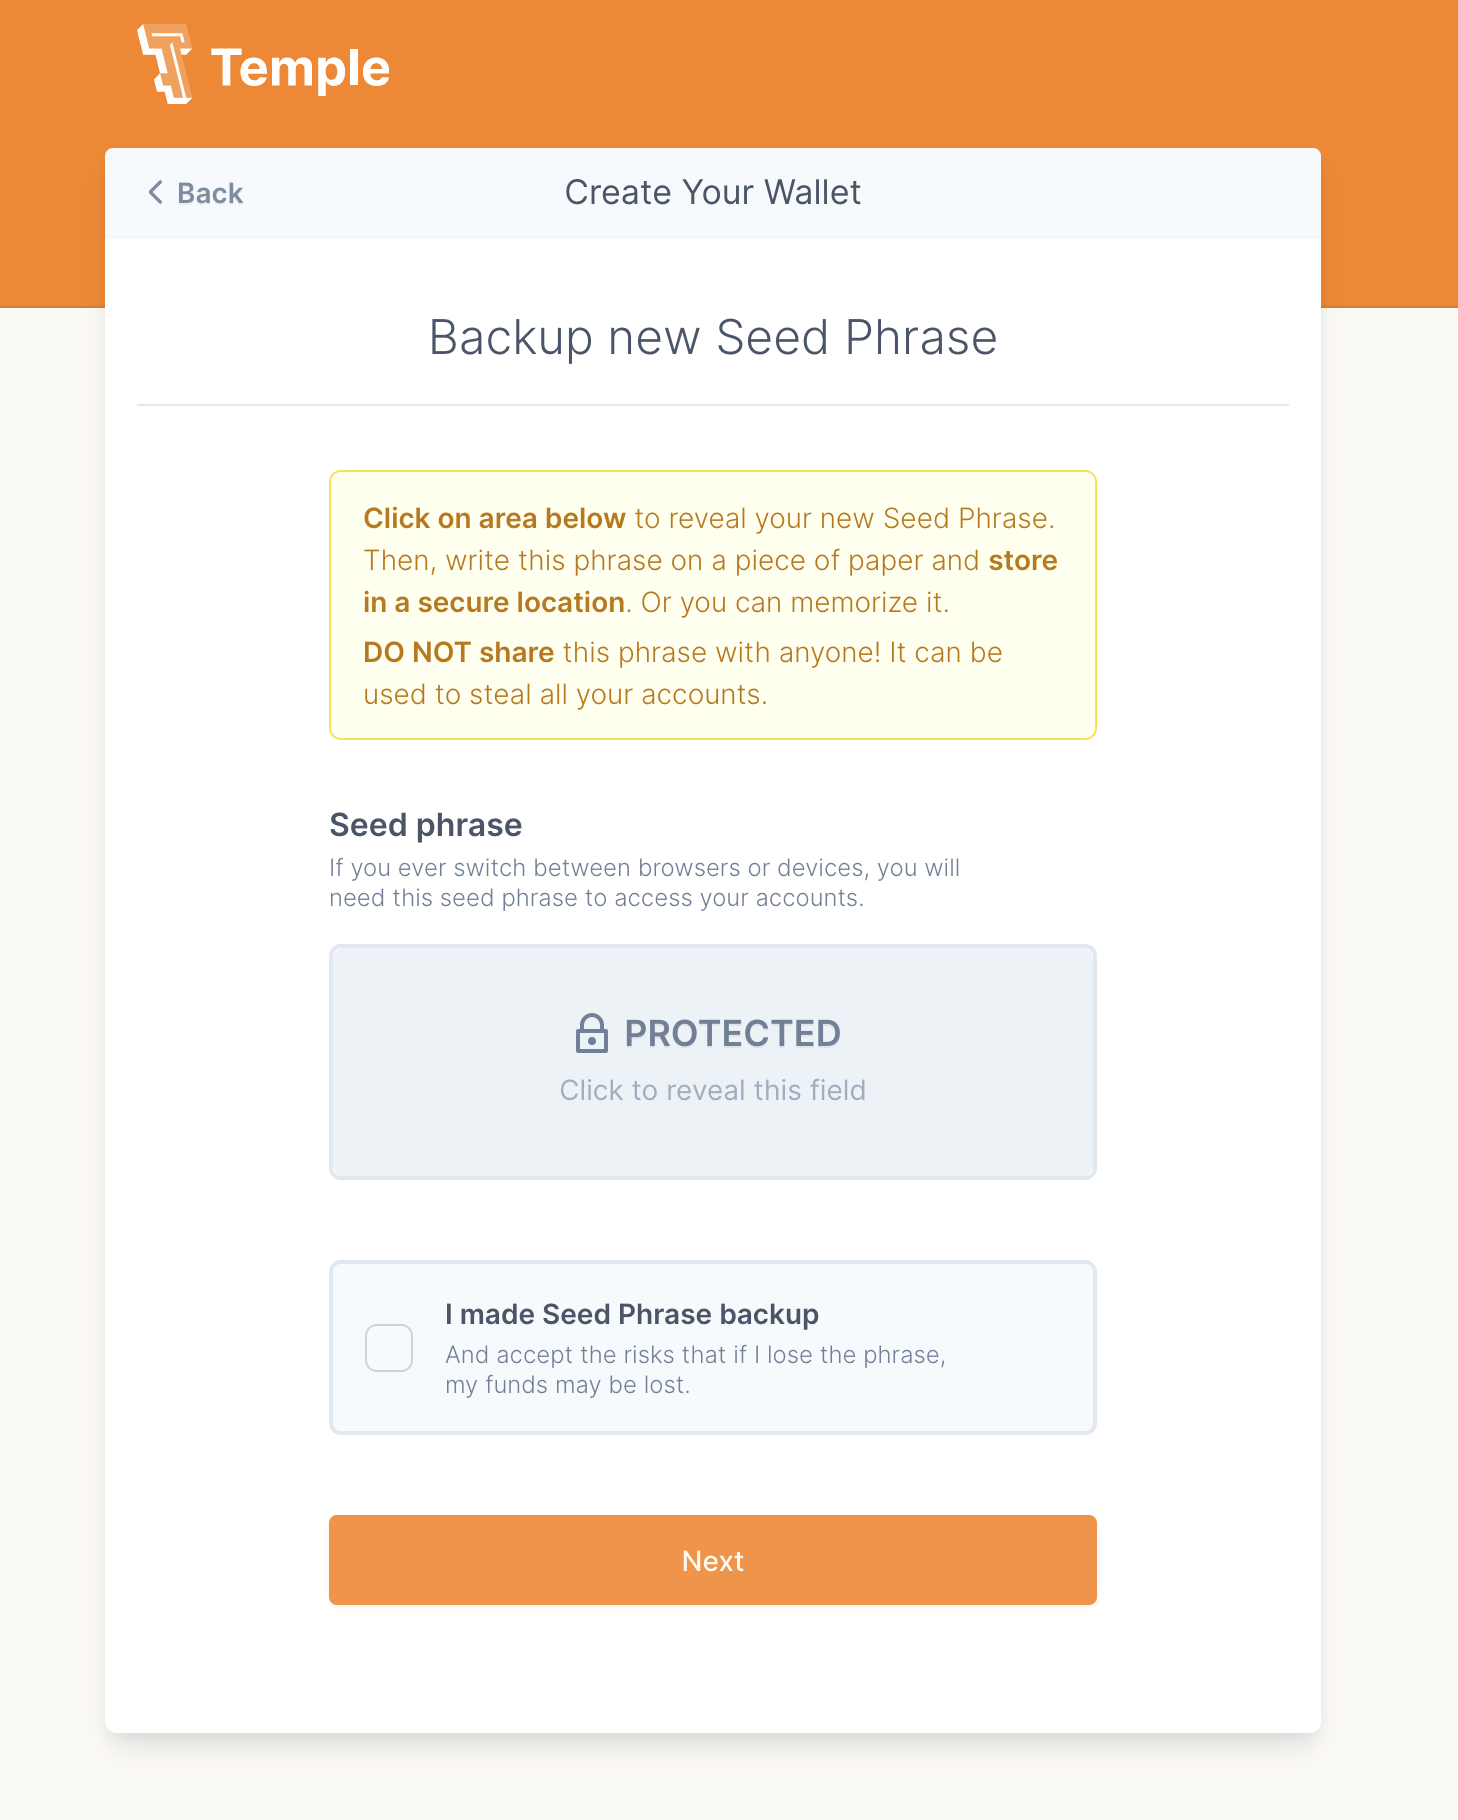Click the "Seed phrase" field label
Viewport: 1458px width, 1820px height.
[426, 825]
